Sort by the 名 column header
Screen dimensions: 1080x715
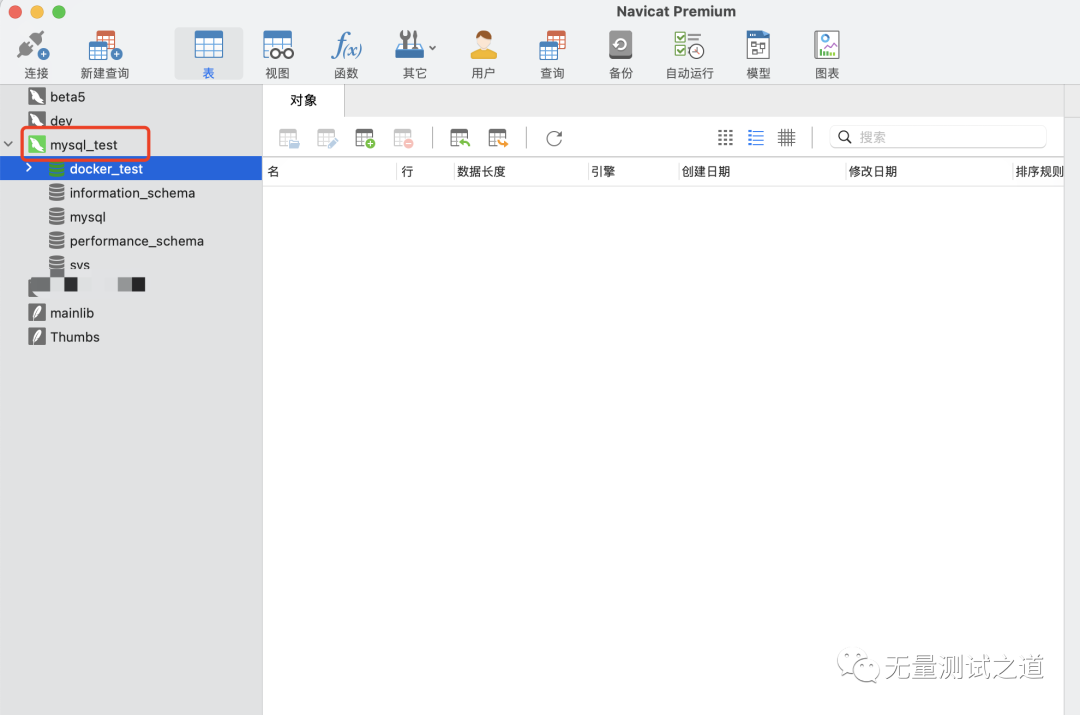click(x=330, y=172)
